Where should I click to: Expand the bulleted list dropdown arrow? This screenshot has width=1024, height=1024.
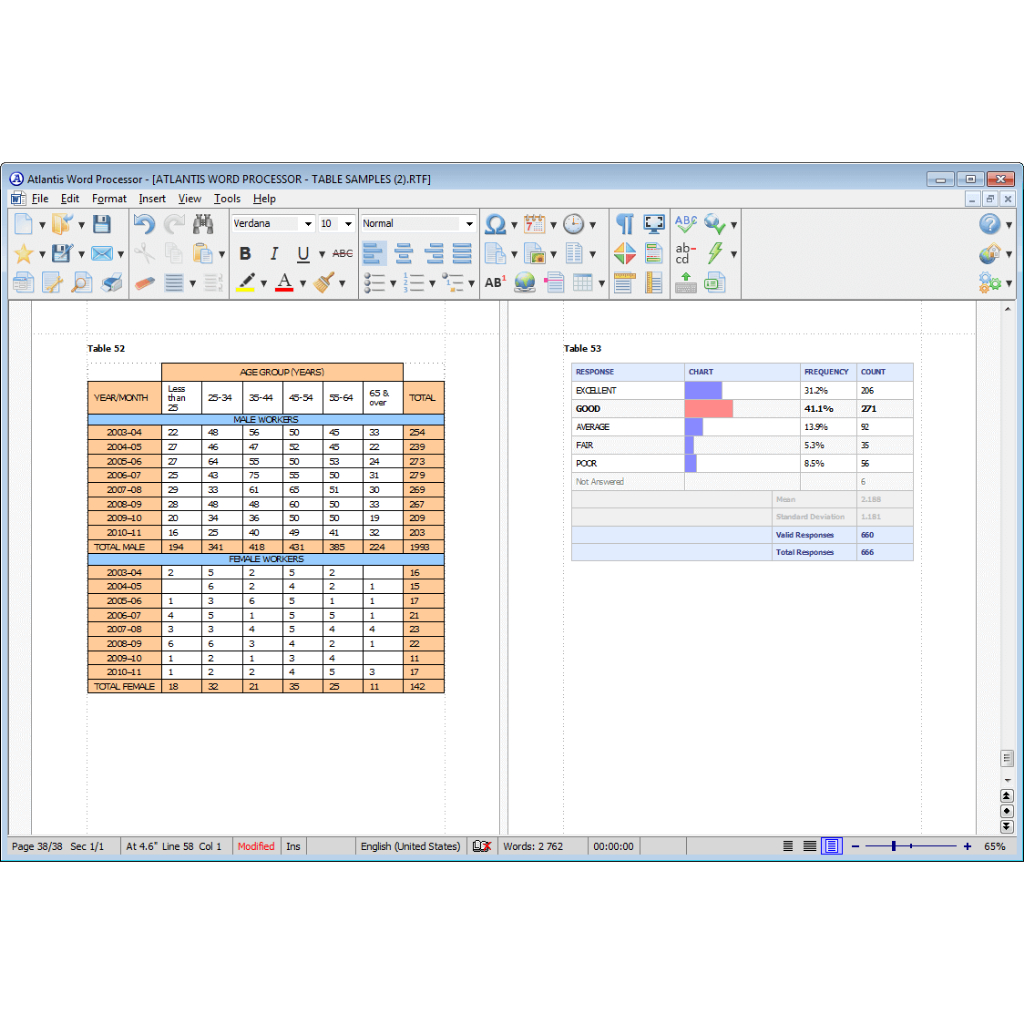[x=393, y=283]
